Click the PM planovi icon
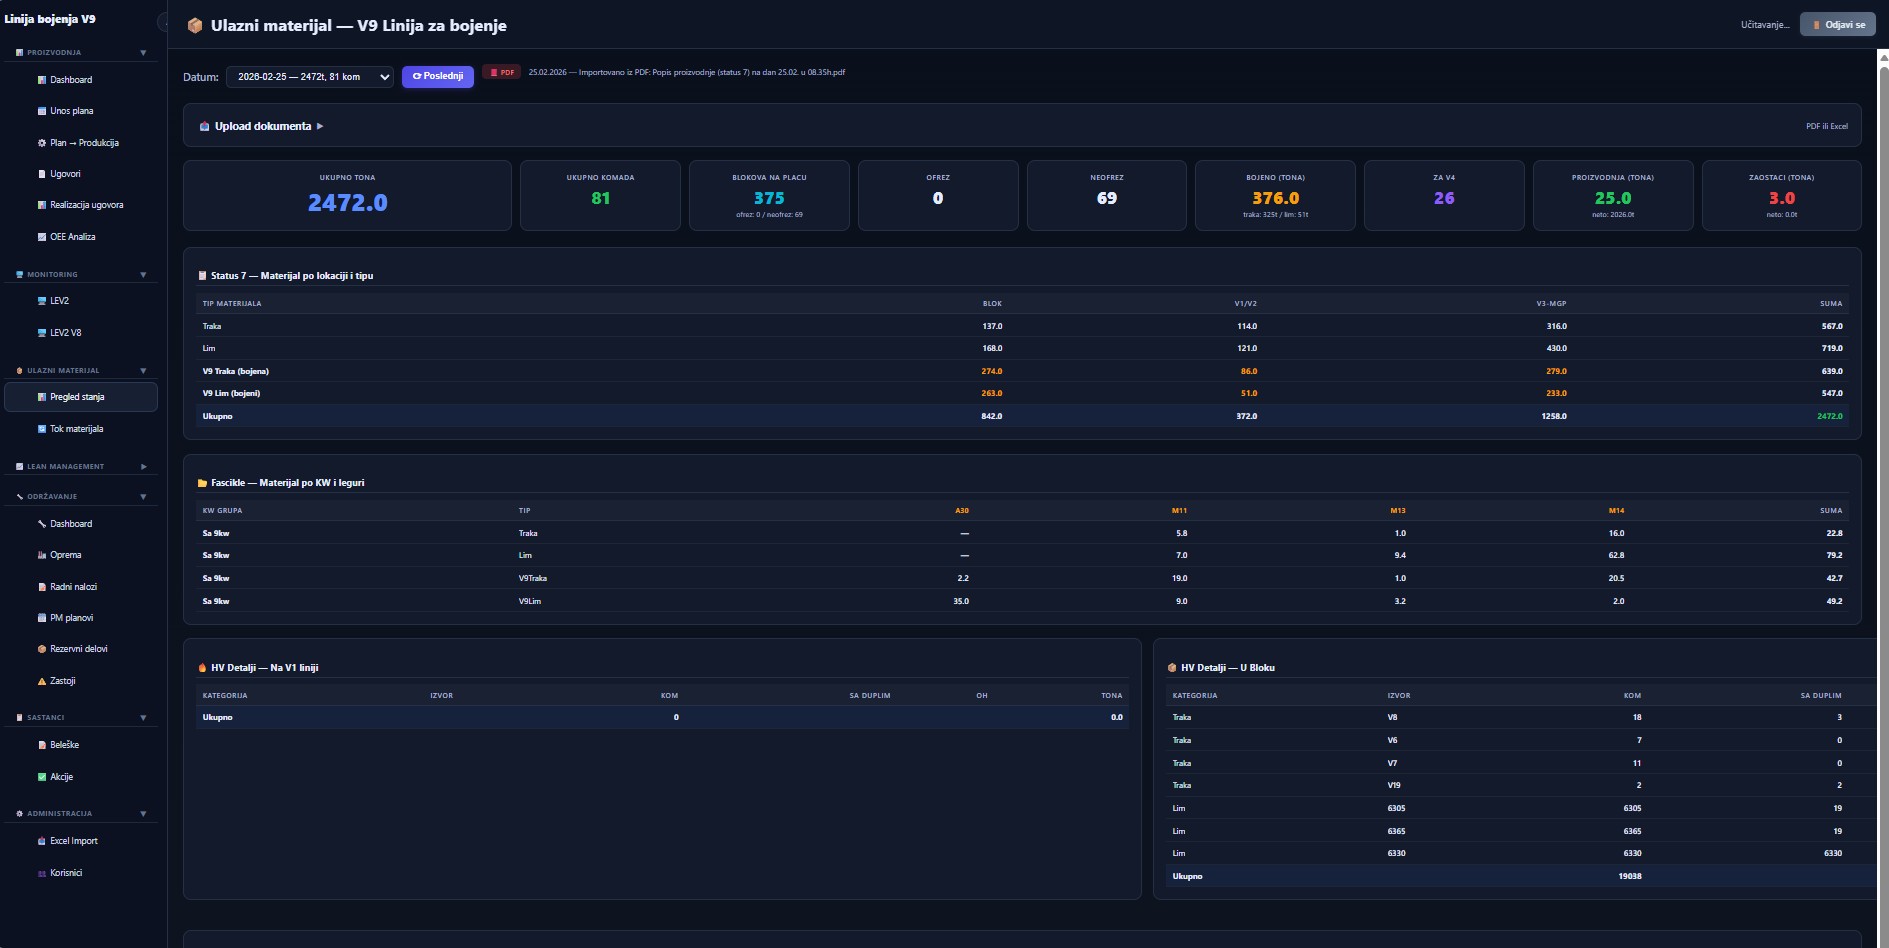The height and width of the screenshot is (948, 1889). click(x=42, y=618)
